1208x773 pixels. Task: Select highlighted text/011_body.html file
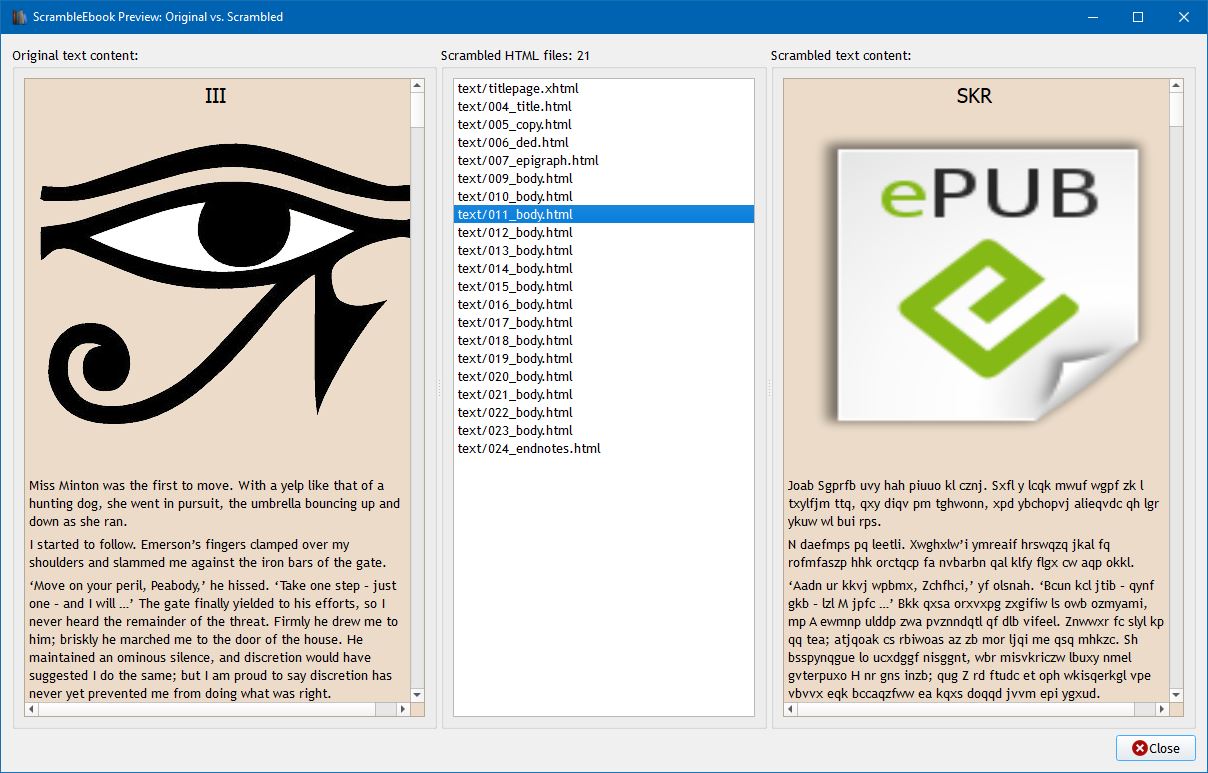click(604, 214)
